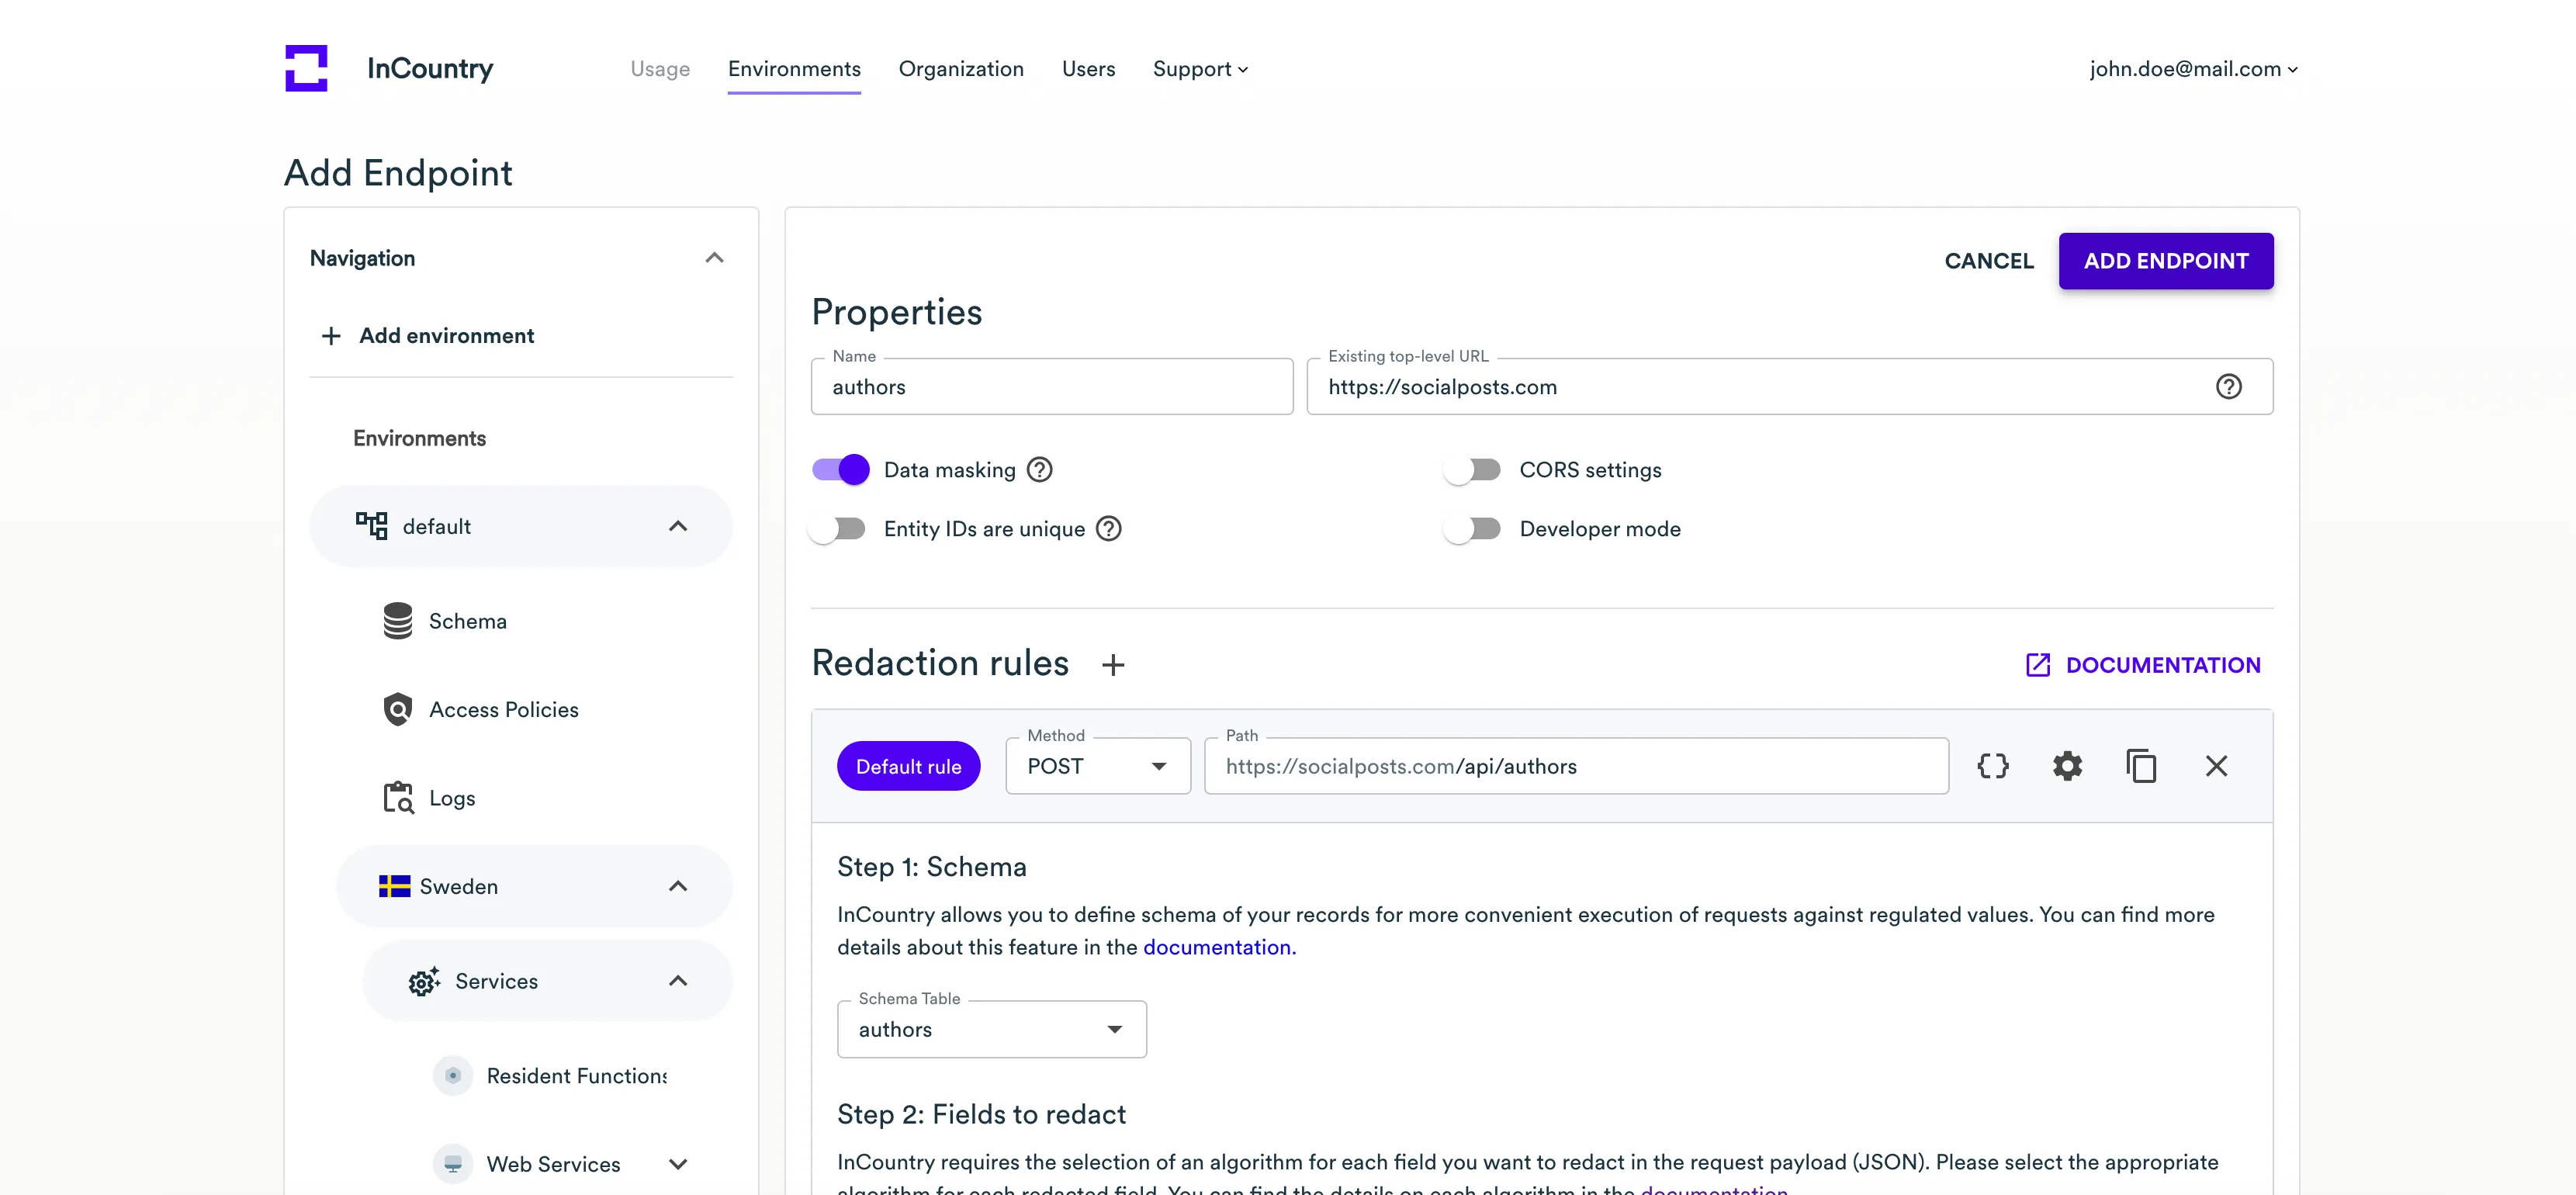This screenshot has height=1195, width=2576.
Task: Open the Method POST dropdown
Action: (1097, 767)
